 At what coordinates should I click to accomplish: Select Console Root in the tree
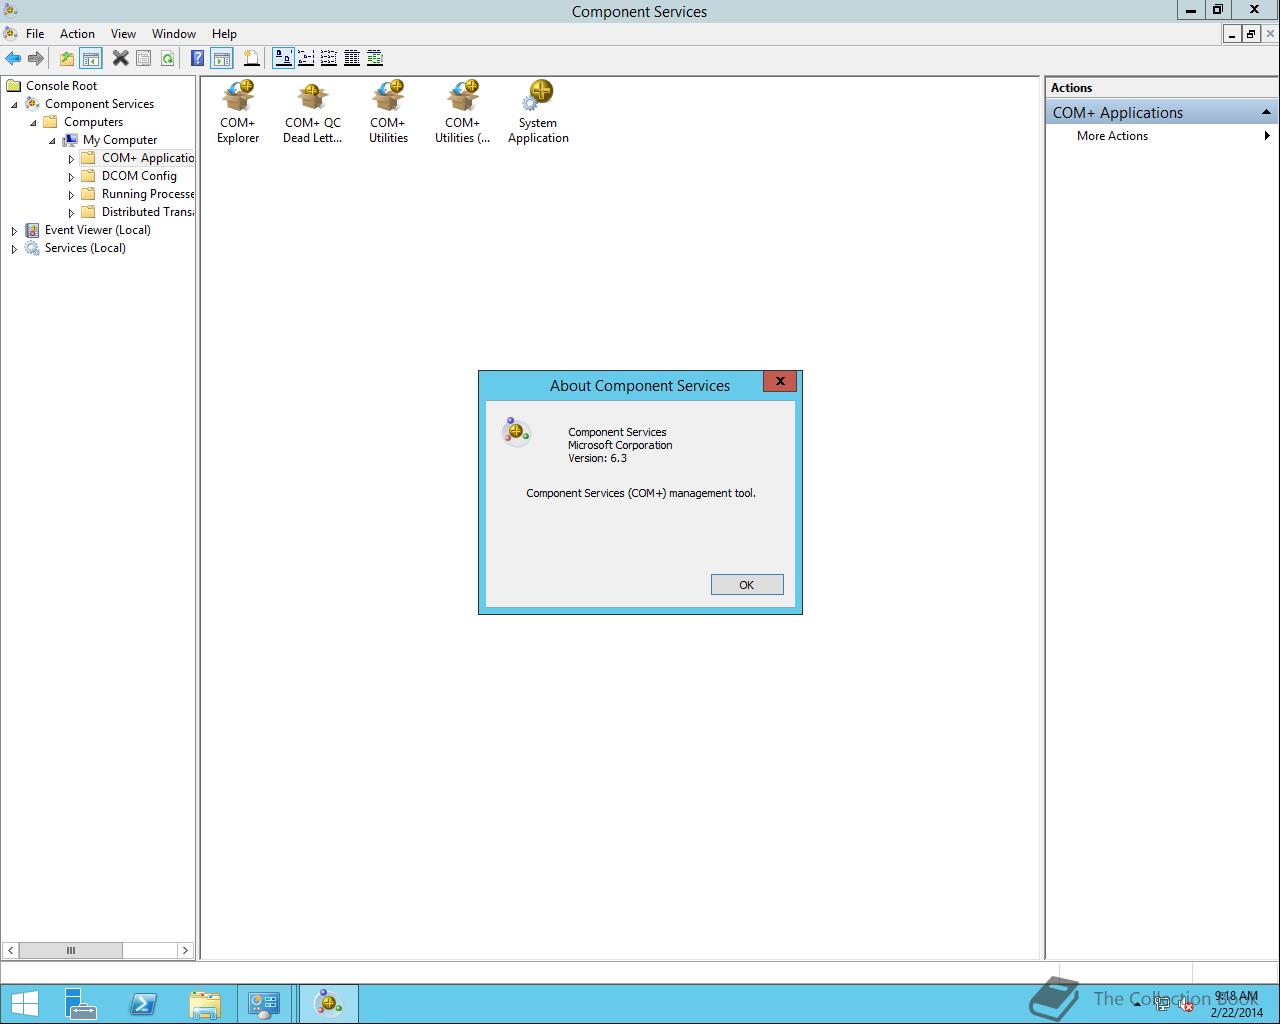(61, 86)
